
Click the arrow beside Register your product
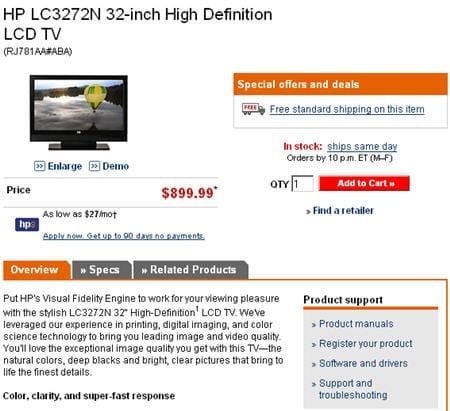pos(314,345)
